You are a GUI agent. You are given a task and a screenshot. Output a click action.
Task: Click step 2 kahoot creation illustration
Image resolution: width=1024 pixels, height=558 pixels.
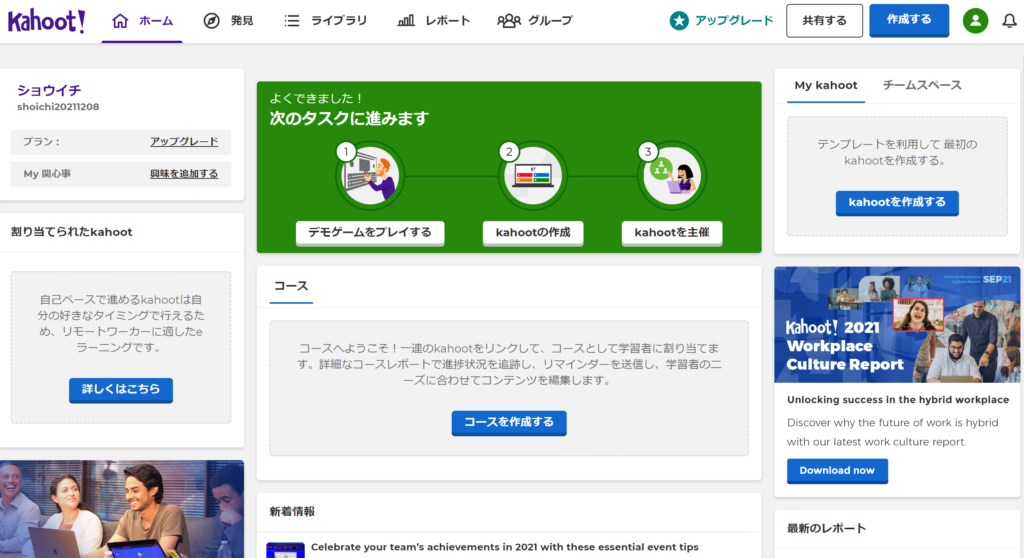533,175
